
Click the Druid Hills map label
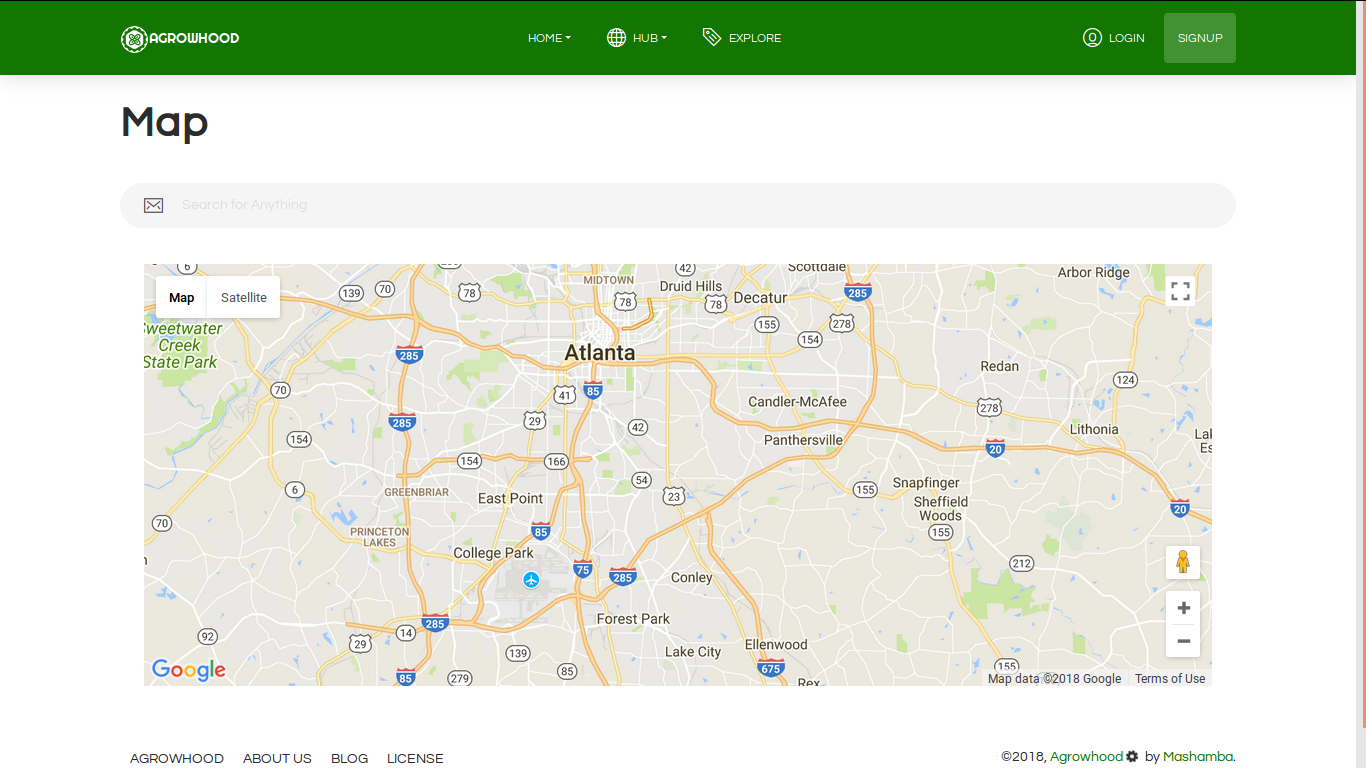[690, 286]
